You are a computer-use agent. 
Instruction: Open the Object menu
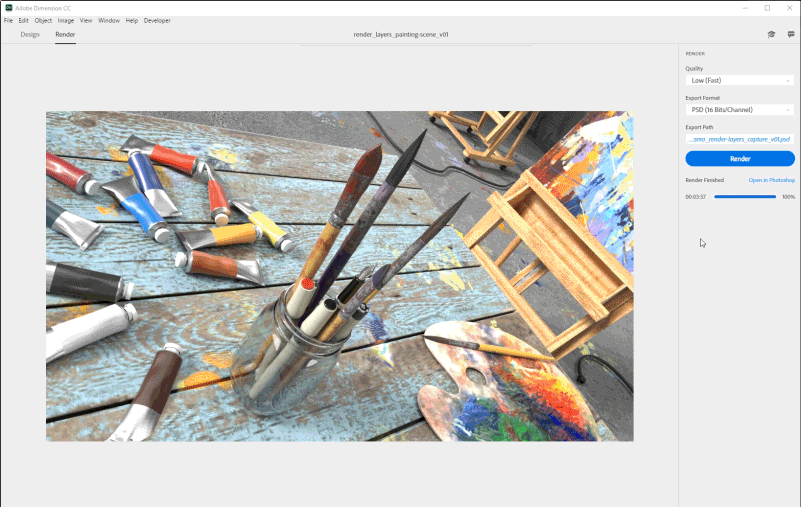(x=43, y=20)
